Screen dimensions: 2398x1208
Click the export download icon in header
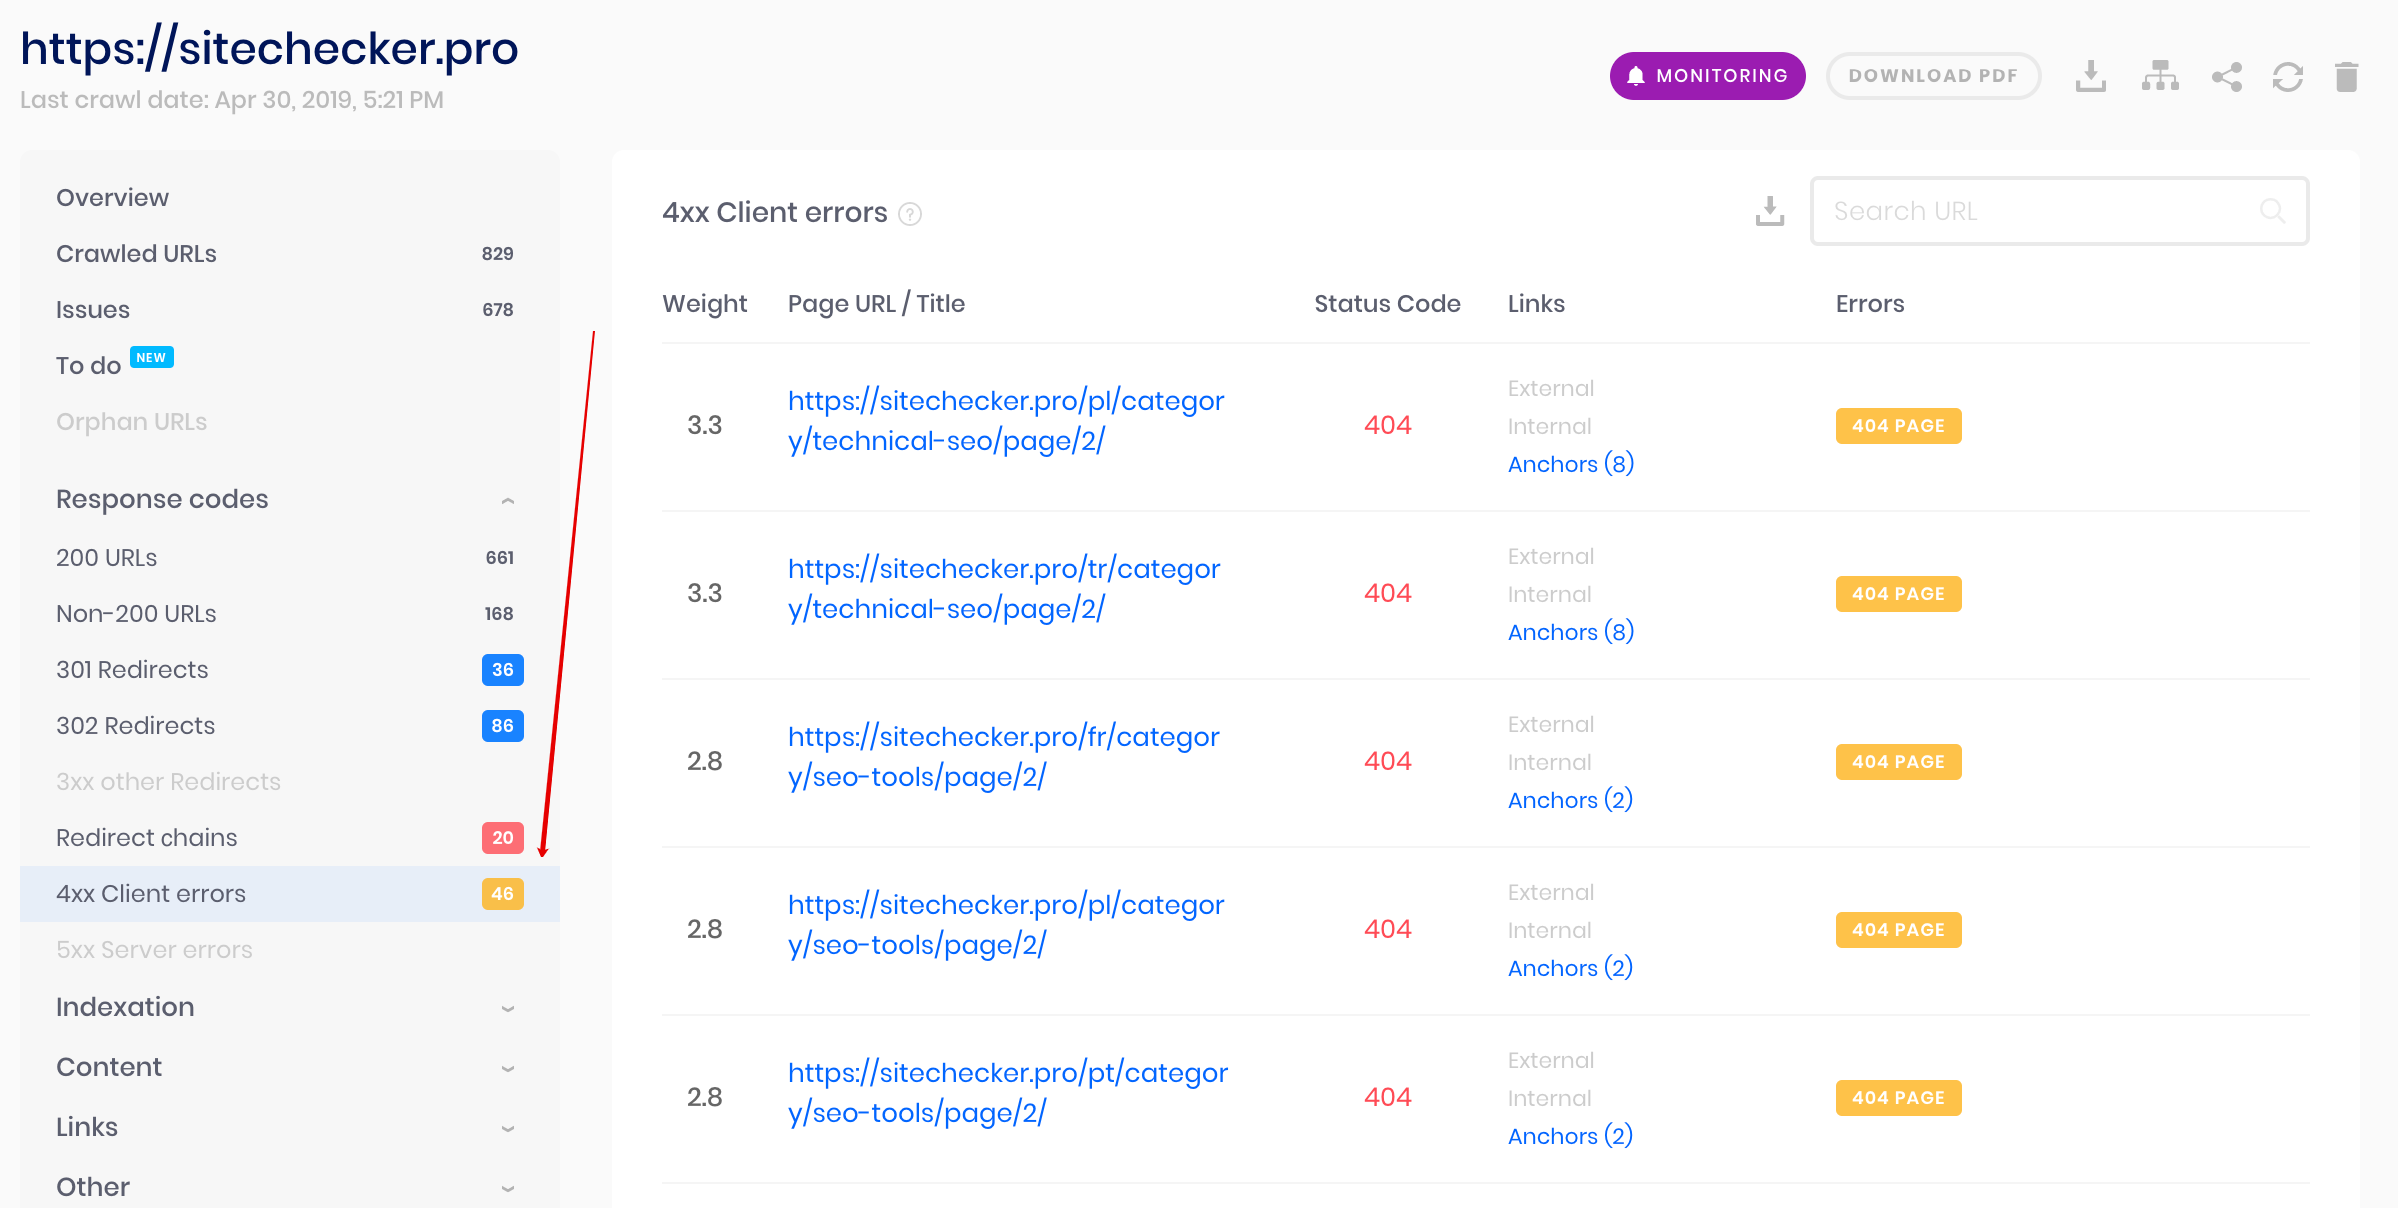point(2090,76)
